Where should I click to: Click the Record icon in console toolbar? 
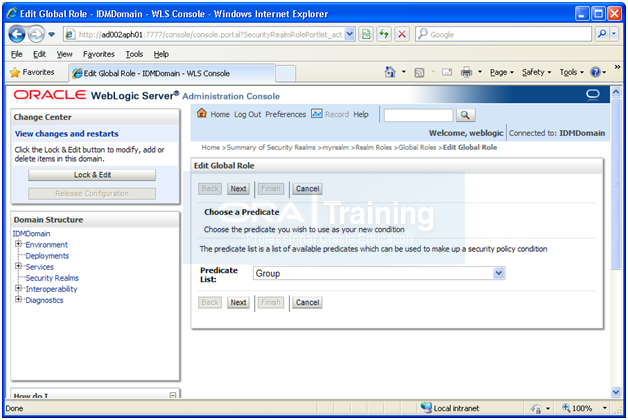click(316, 114)
